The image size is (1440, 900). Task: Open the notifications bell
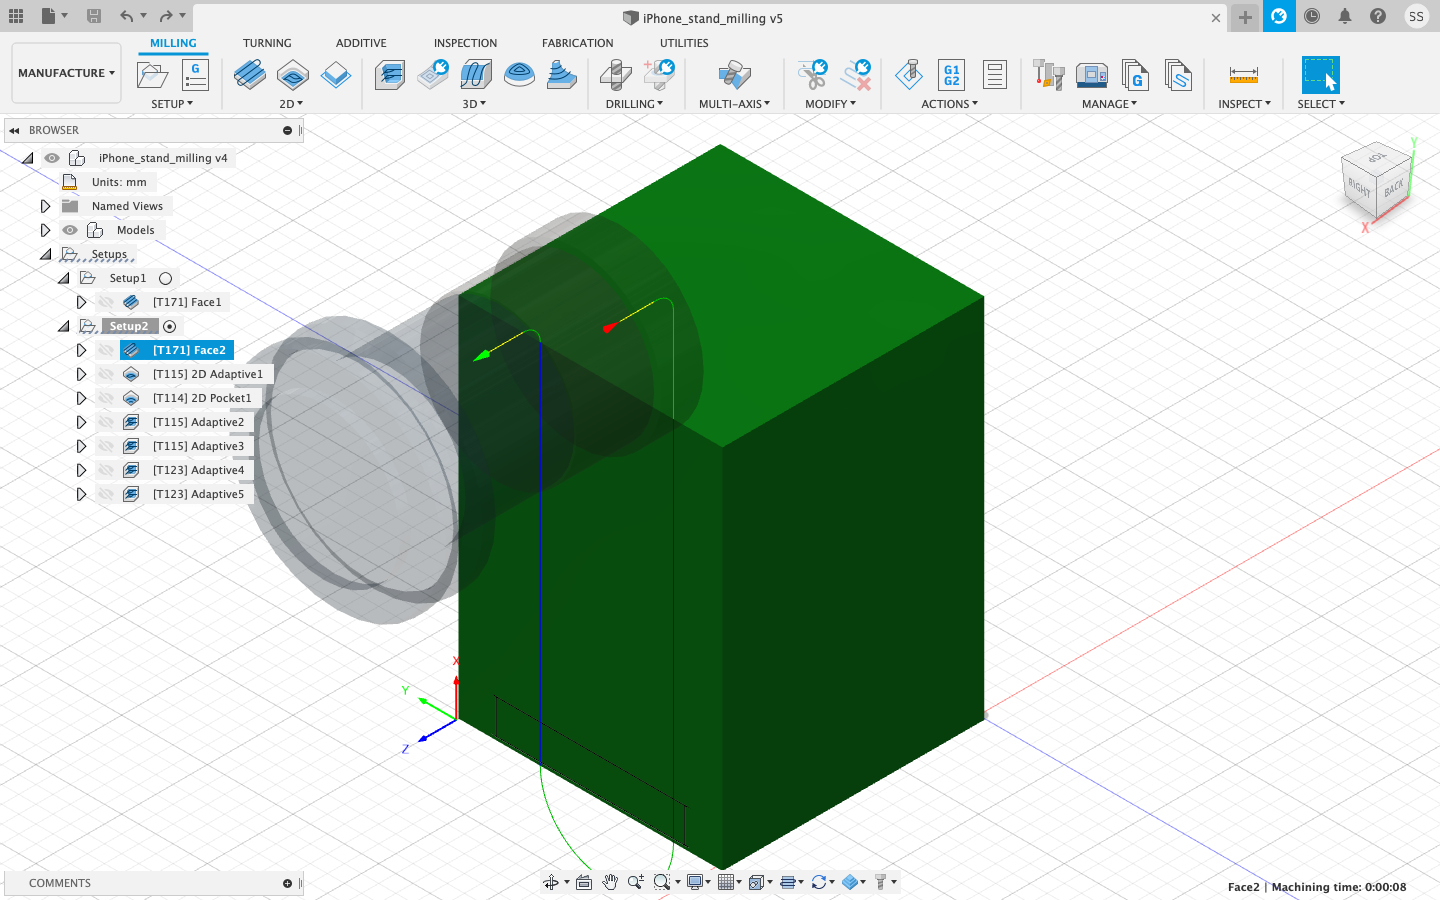coord(1345,16)
